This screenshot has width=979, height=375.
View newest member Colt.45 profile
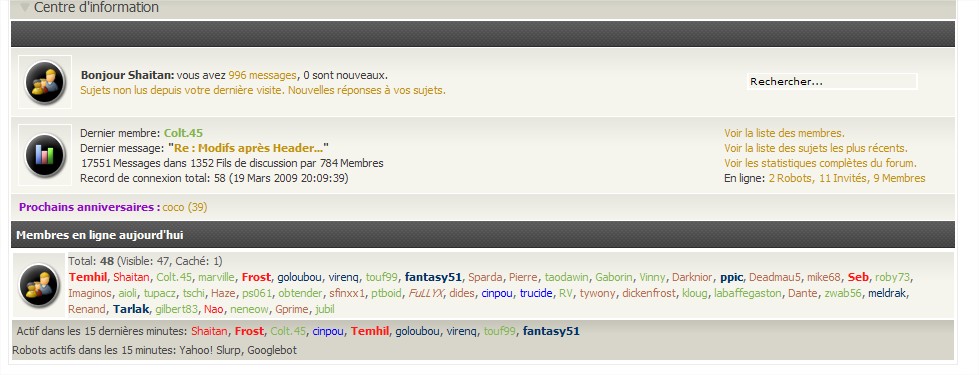[184, 133]
